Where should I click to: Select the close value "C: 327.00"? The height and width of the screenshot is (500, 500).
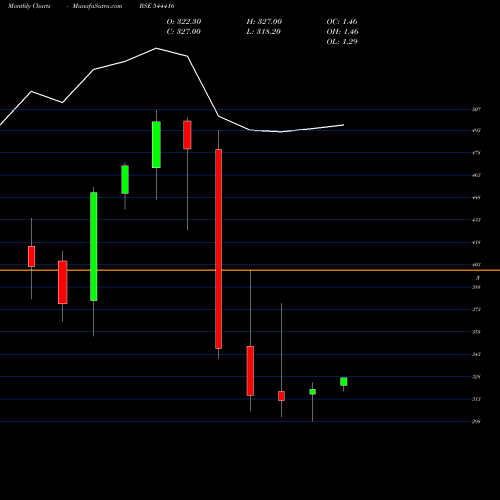point(184,32)
